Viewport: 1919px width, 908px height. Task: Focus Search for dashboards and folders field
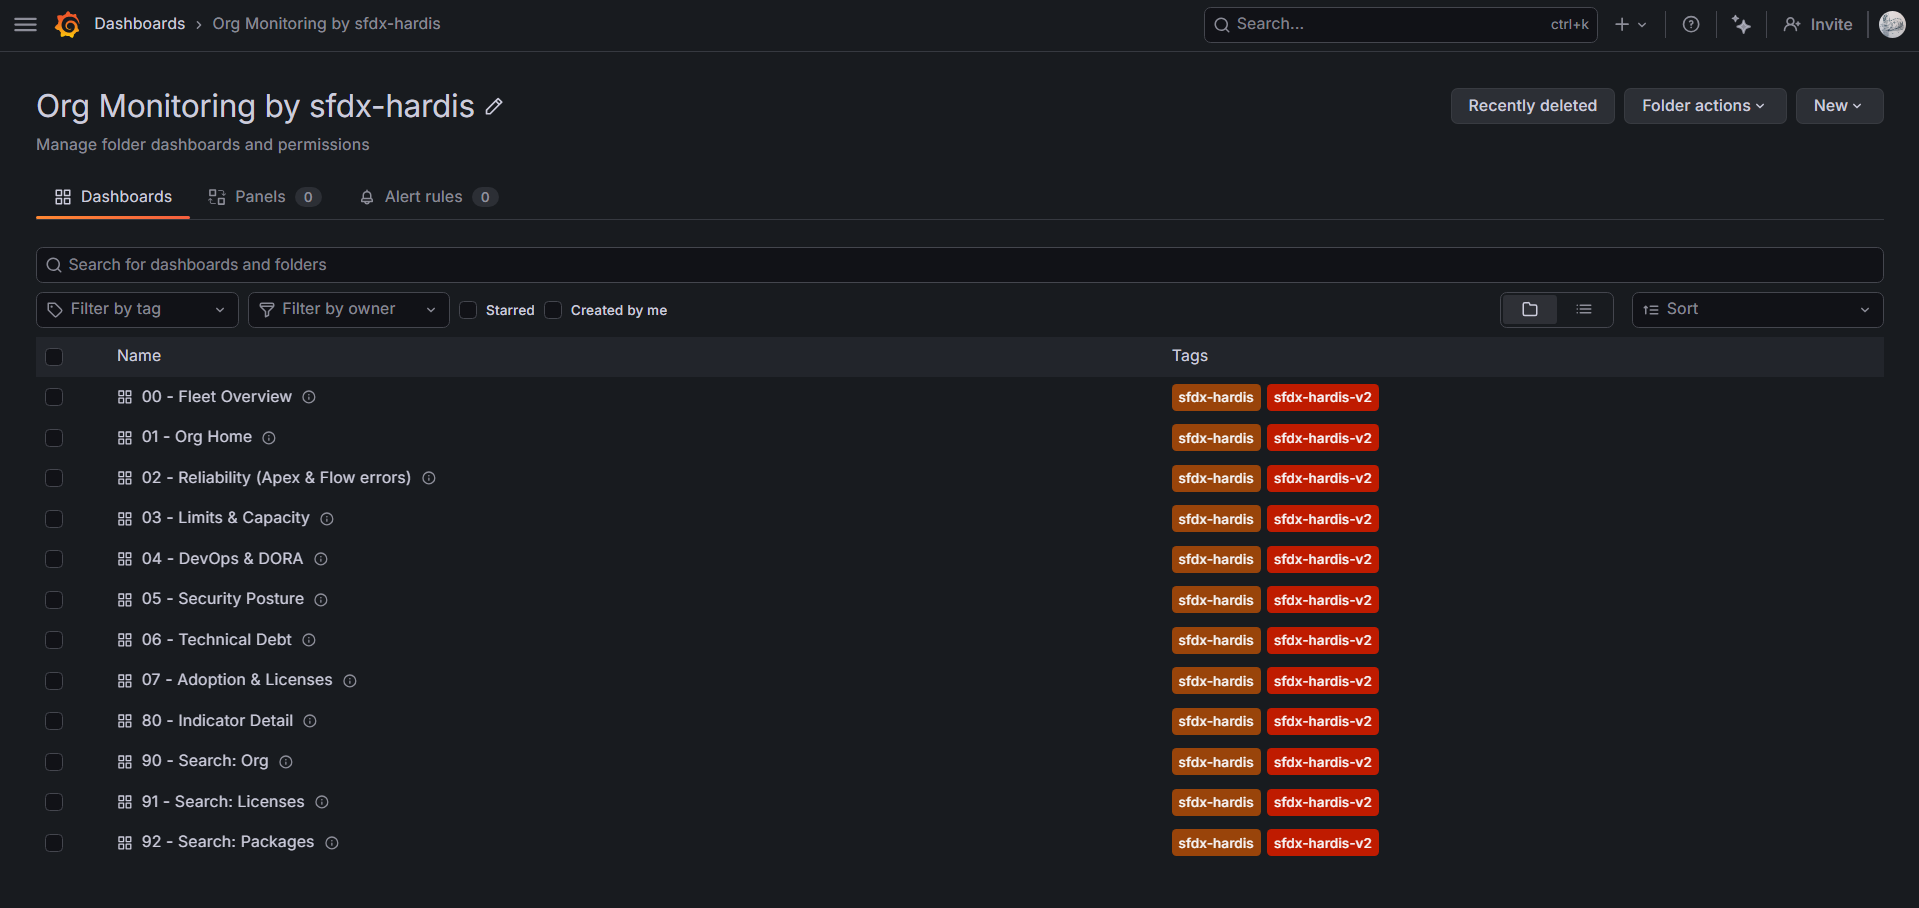point(960,265)
